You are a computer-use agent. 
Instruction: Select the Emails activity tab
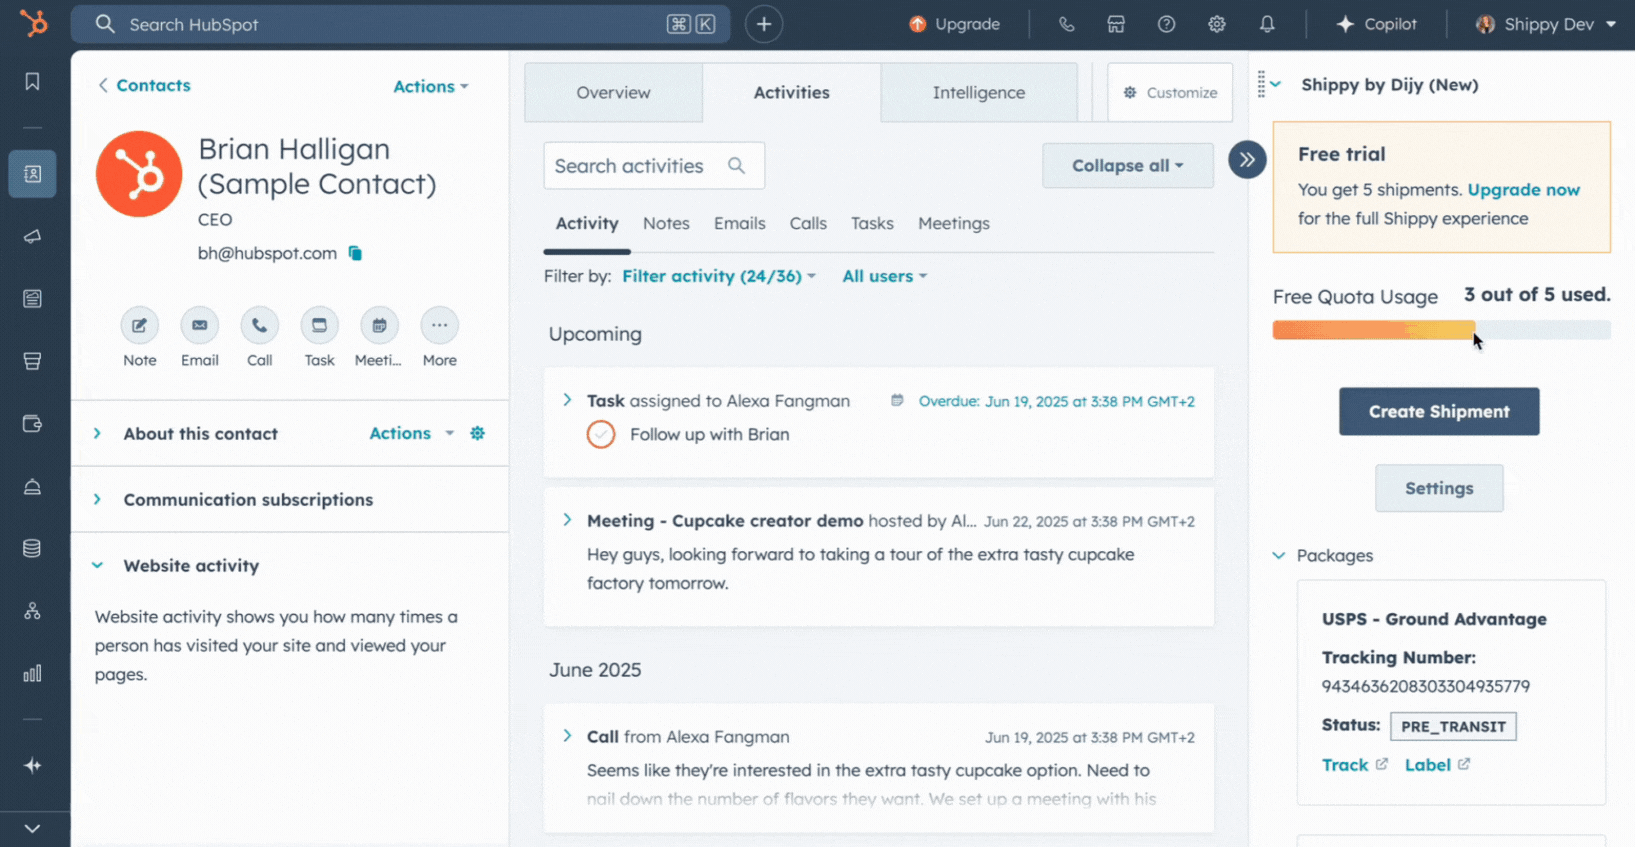(x=740, y=223)
